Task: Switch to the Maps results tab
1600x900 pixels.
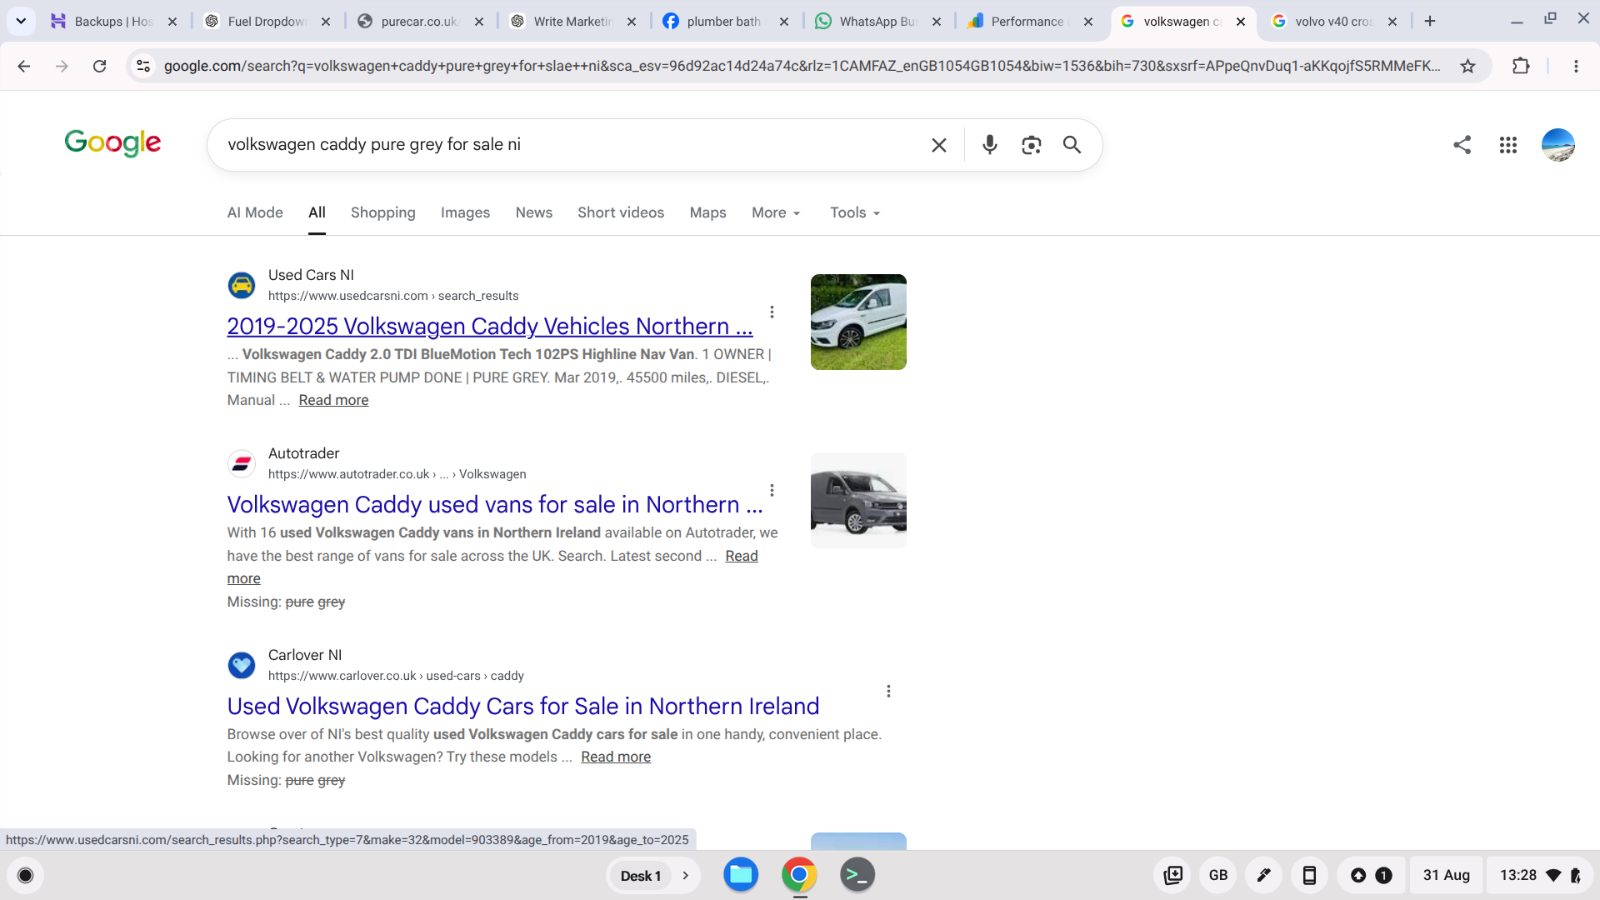Action: [x=708, y=213]
